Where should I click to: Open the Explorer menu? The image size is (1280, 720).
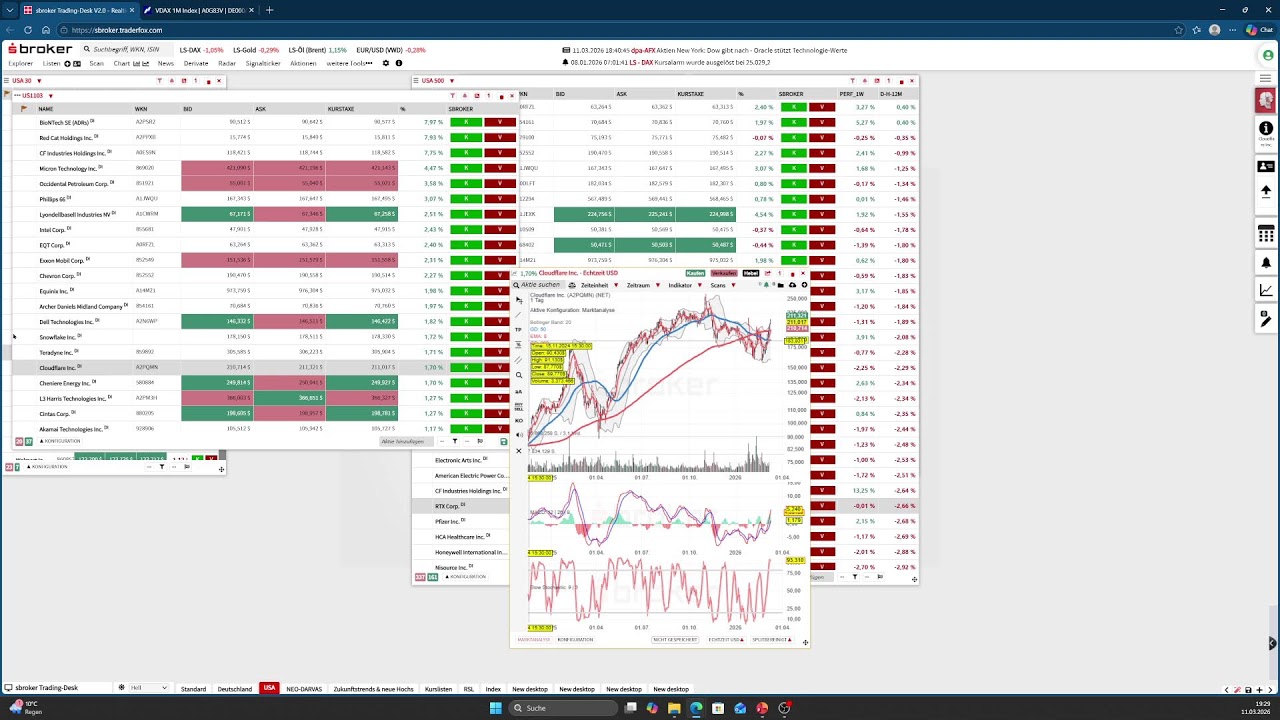pyautogui.click(x=20, y=63)
